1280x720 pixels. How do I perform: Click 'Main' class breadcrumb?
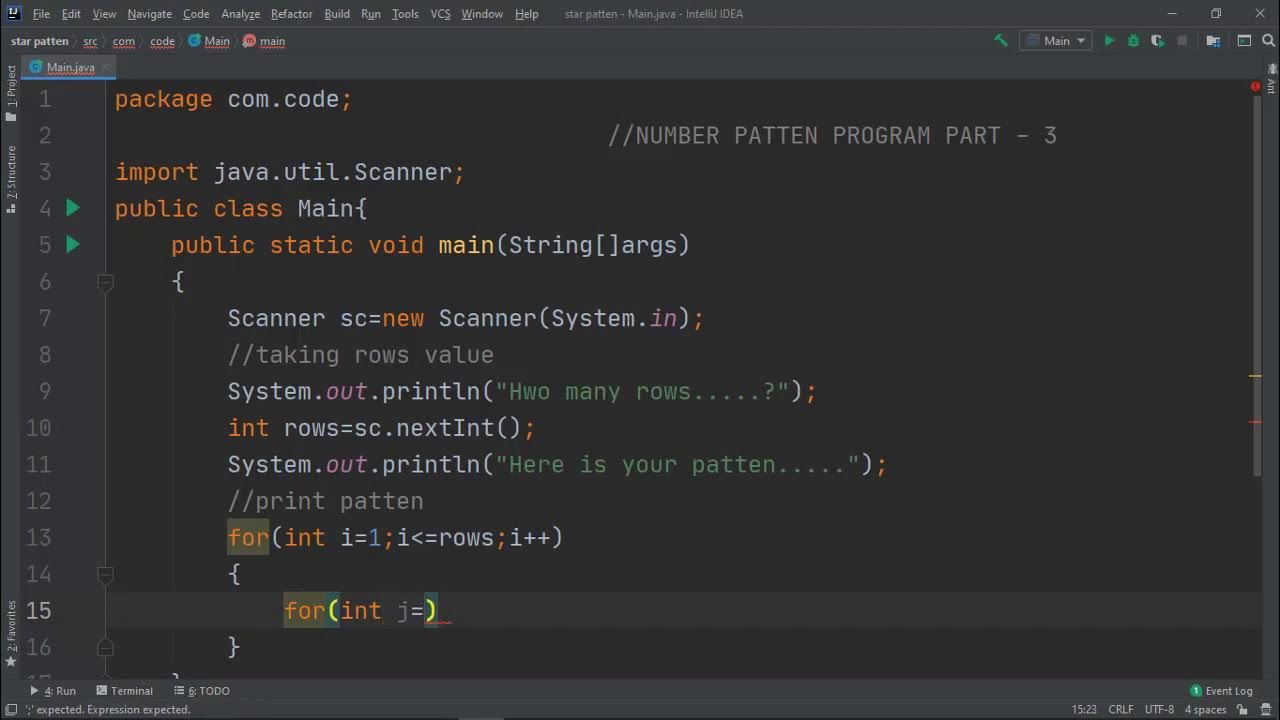tap(208, 41)
